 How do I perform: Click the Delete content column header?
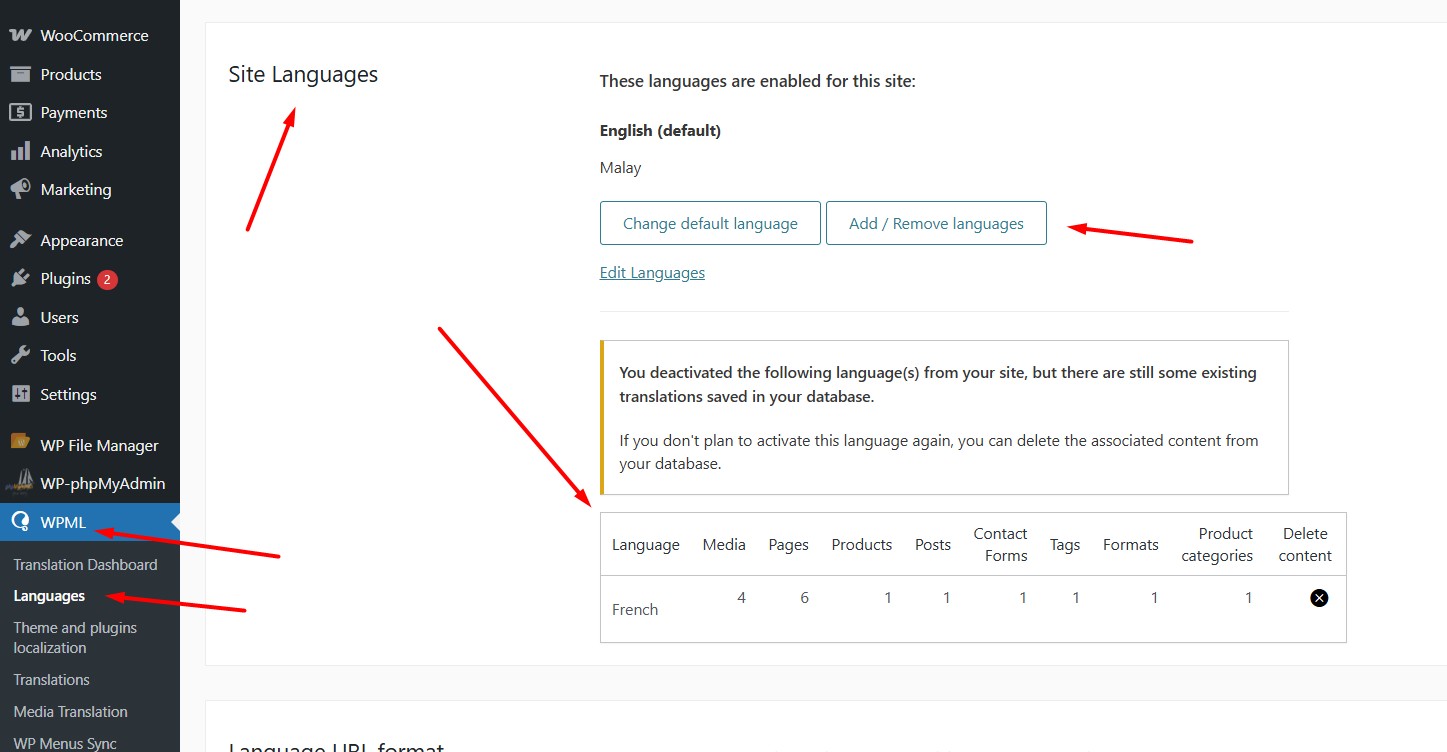point(1305,545)
